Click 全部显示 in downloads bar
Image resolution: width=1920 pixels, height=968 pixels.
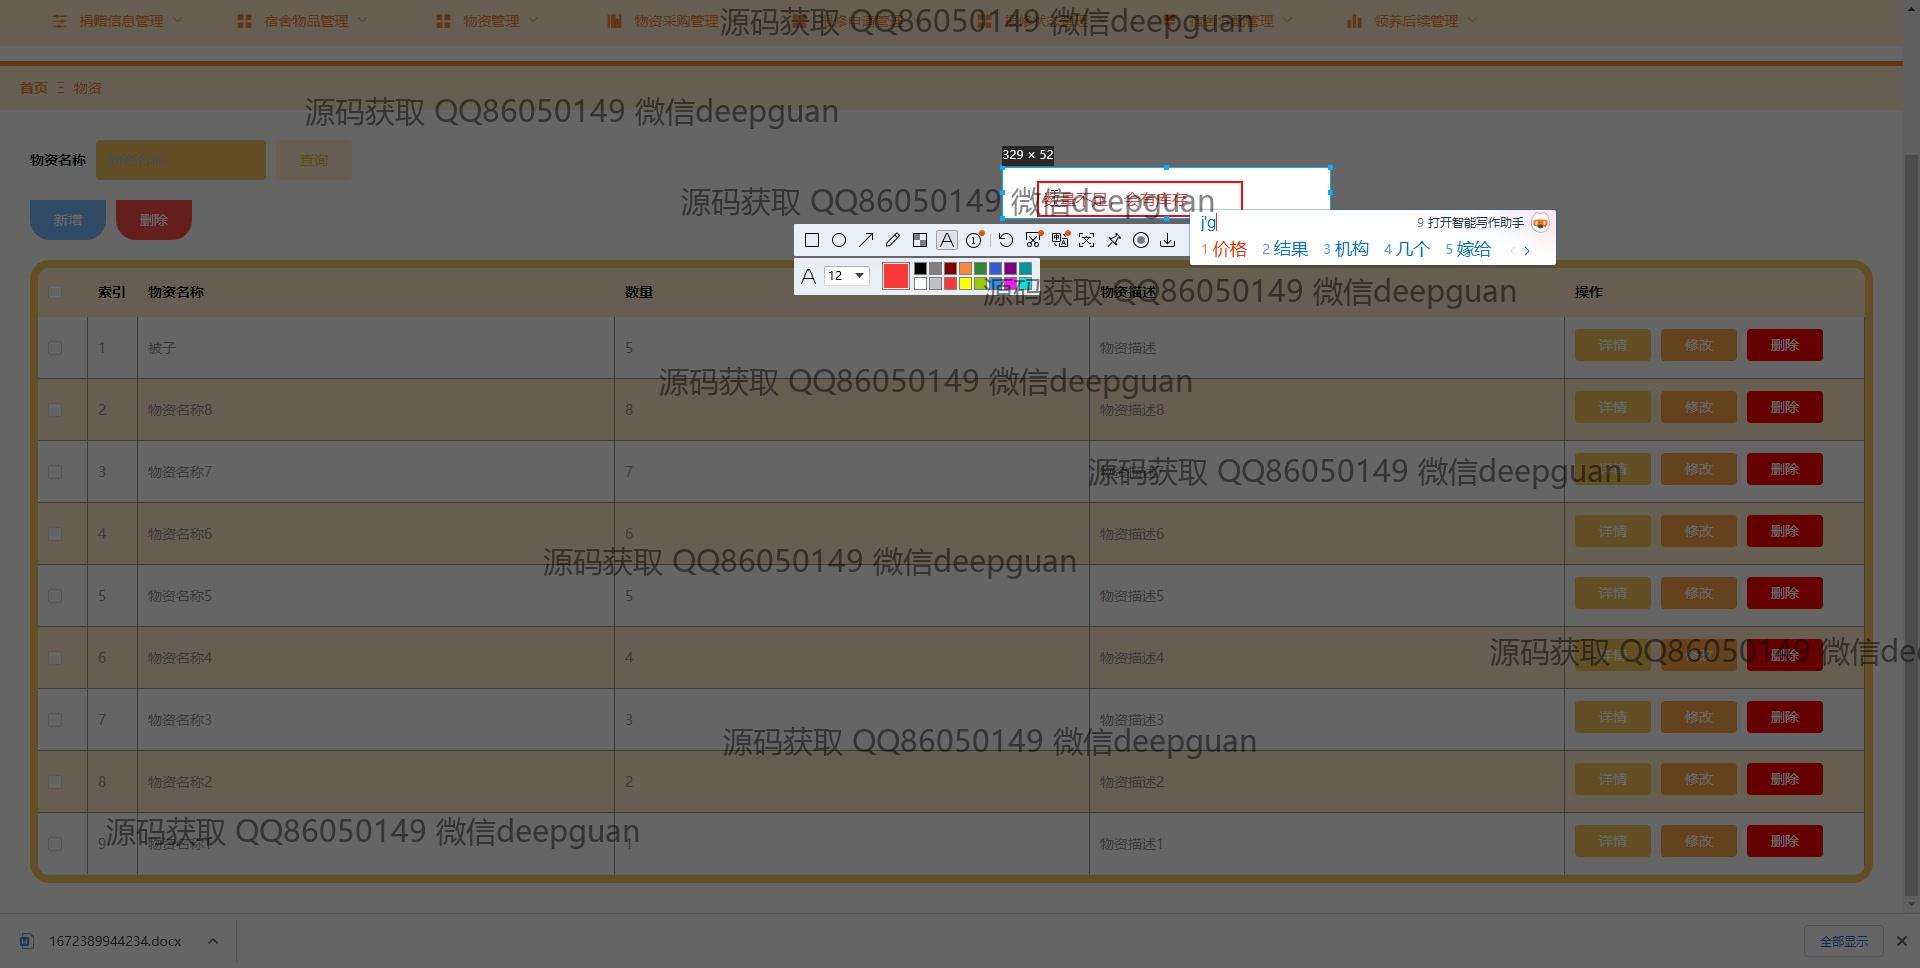(1844, 941)
